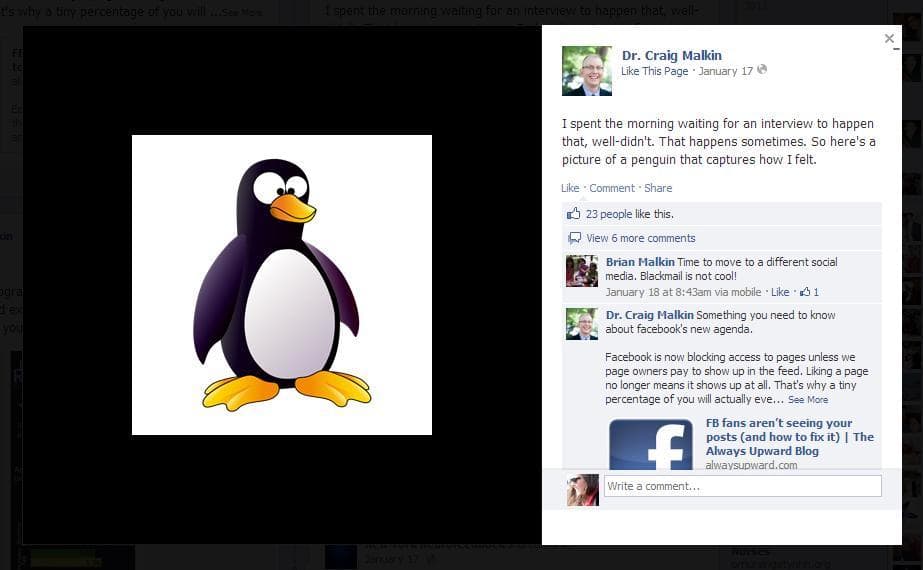Open Dr. Craig Malkin's header profile picture
The height and width of the screenshot is (570, 923).
(x=587, y=71)
